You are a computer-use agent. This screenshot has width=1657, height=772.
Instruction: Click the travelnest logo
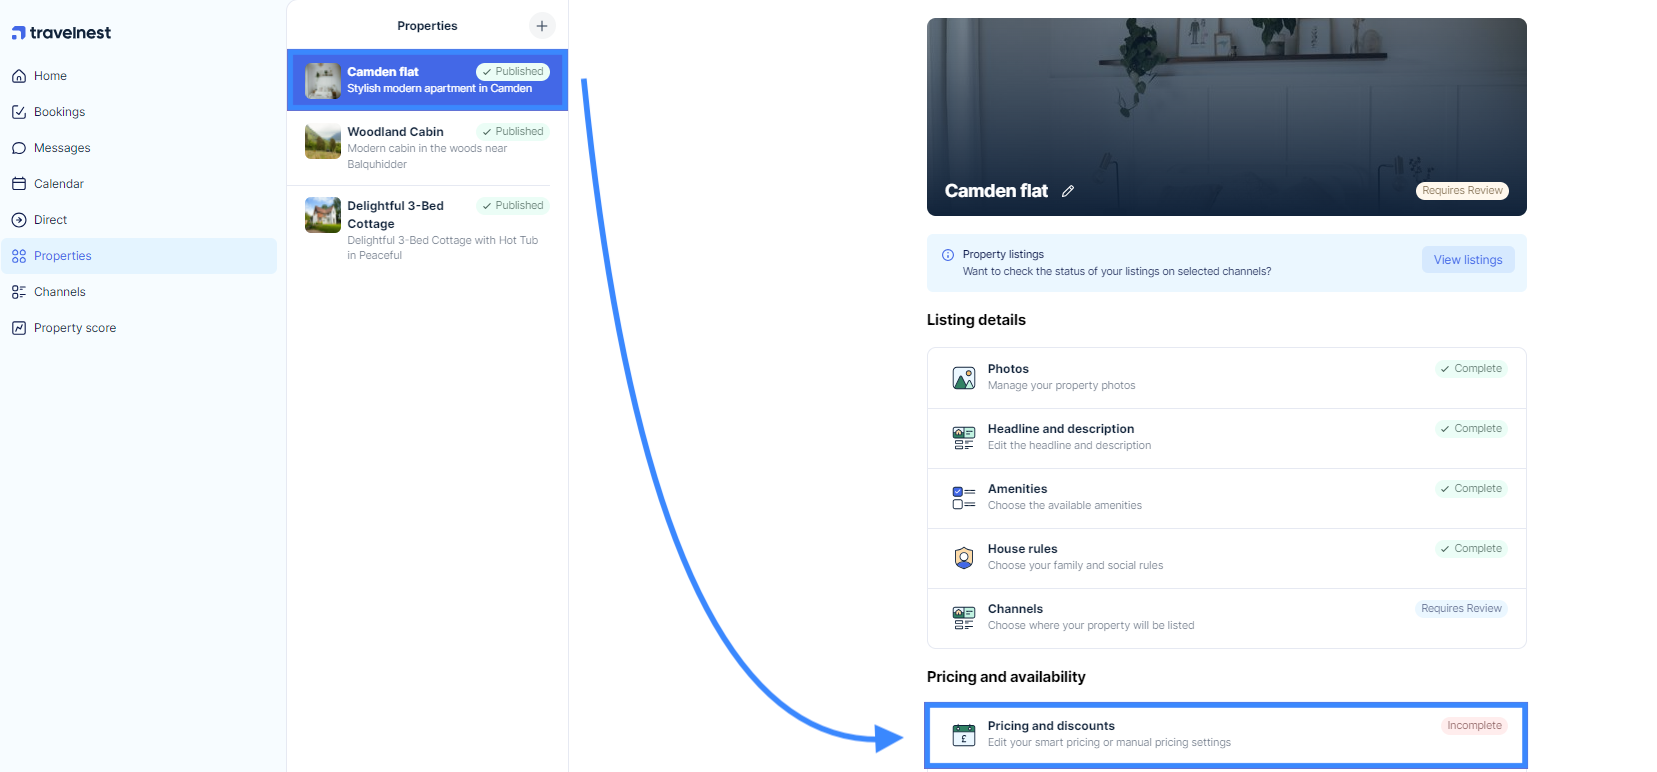(61, 33)
